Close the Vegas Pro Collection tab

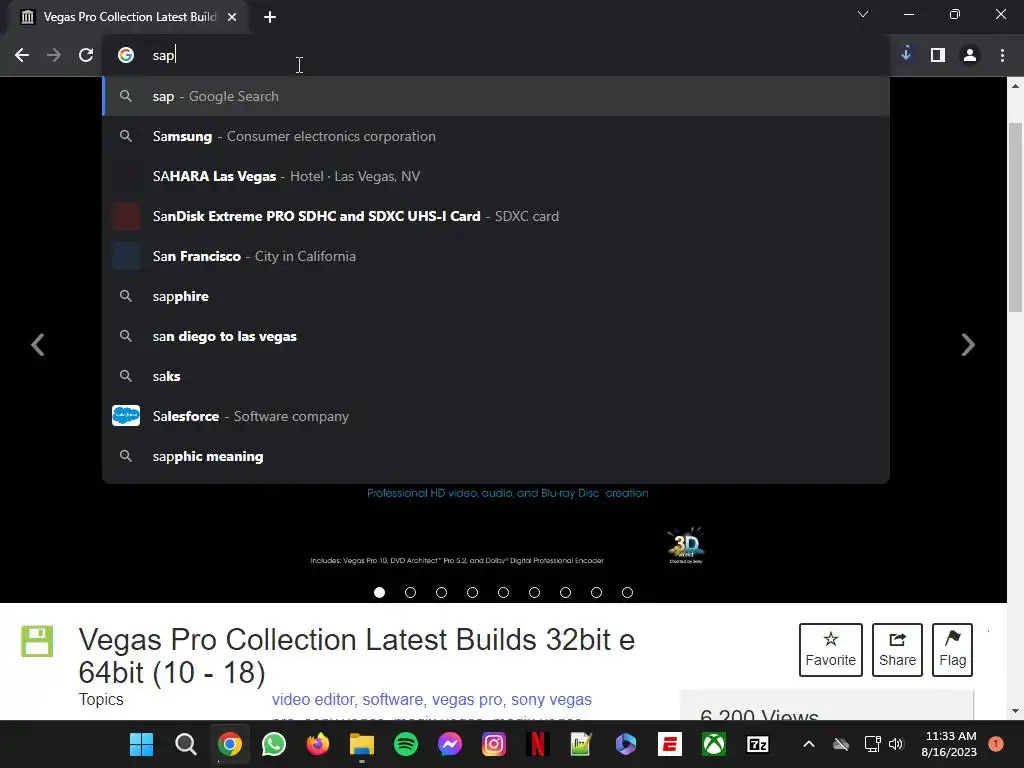pos(232,17)
